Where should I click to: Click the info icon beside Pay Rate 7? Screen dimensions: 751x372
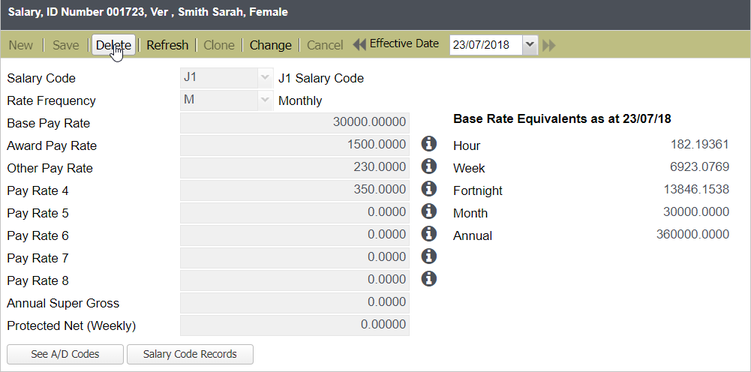(x=429, y=256)
